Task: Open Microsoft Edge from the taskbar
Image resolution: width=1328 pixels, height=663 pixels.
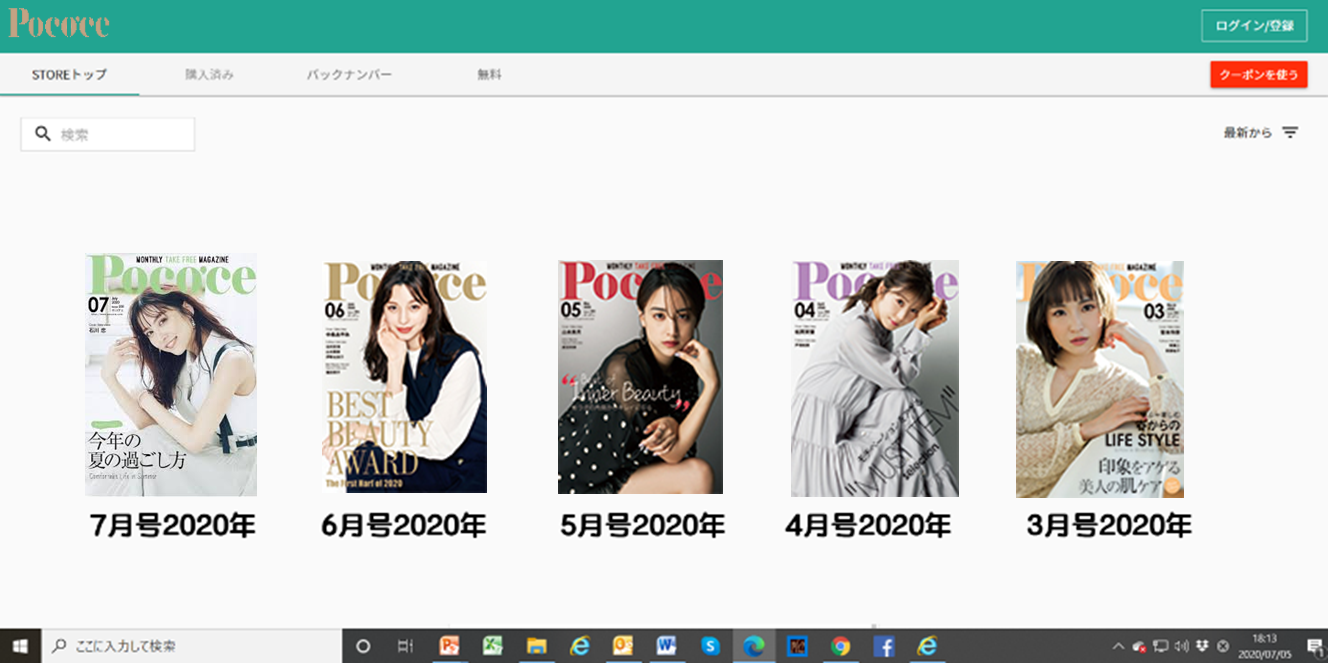Action: [x=753, y=646]
